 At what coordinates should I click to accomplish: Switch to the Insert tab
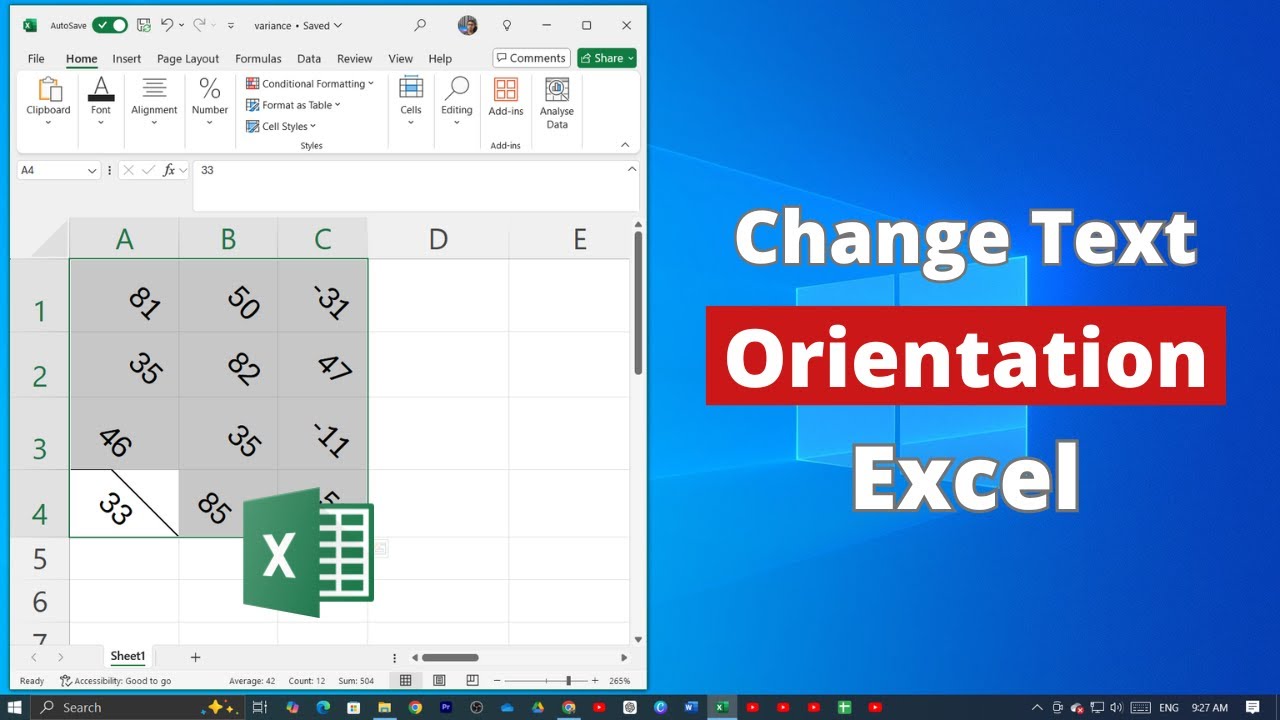pos(127,59)
